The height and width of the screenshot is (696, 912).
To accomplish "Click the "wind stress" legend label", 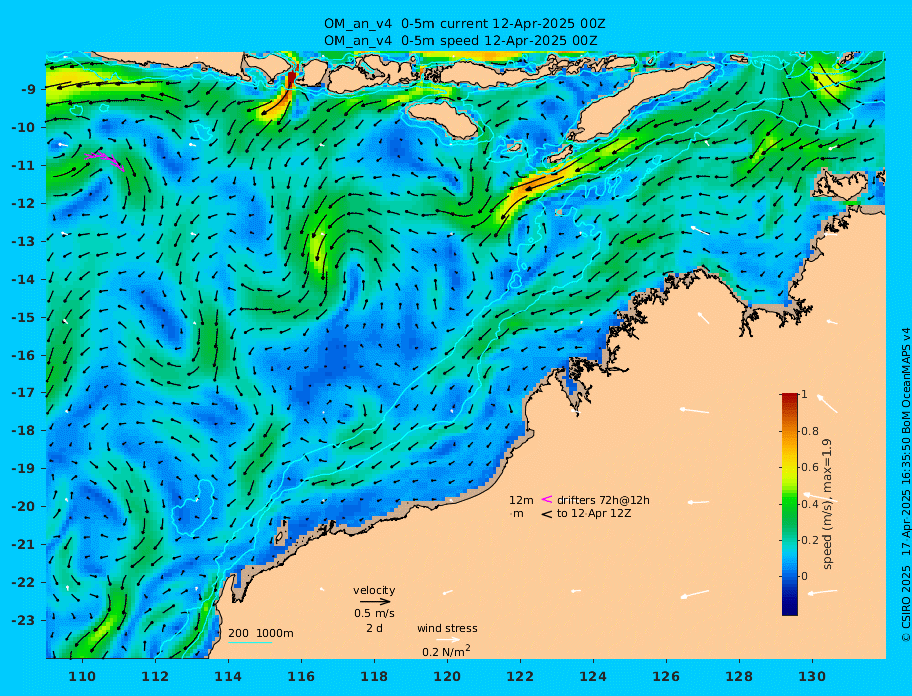I will 447,628.
